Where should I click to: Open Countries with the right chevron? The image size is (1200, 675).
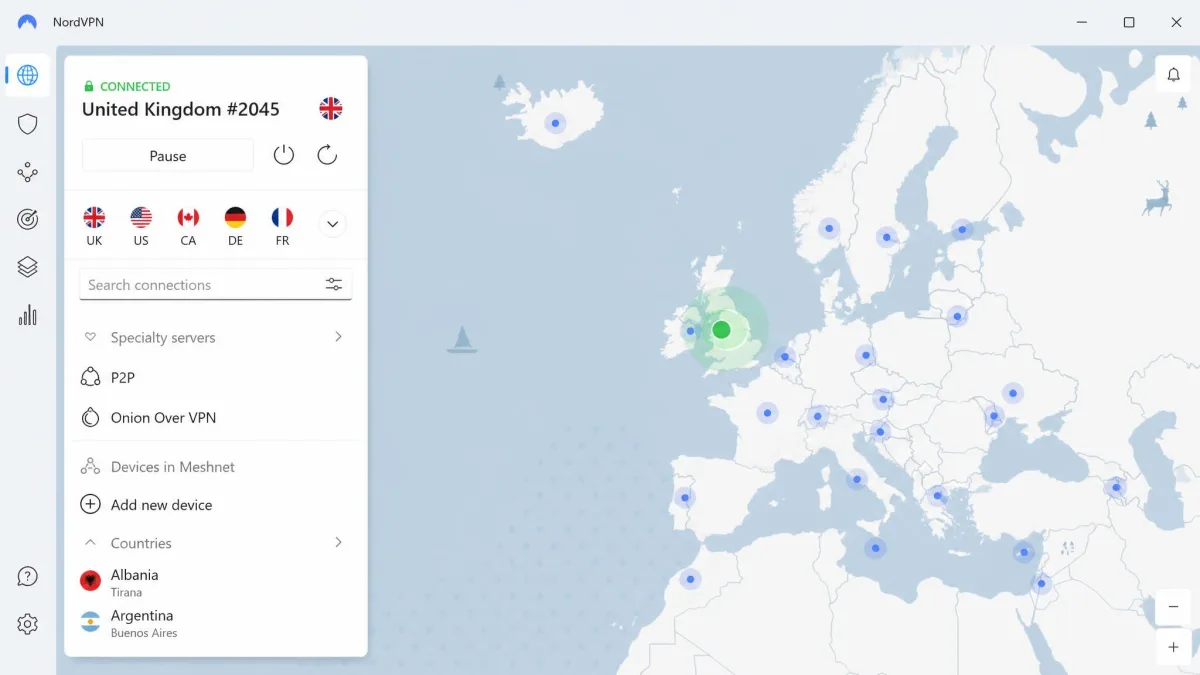click(338, 542)
